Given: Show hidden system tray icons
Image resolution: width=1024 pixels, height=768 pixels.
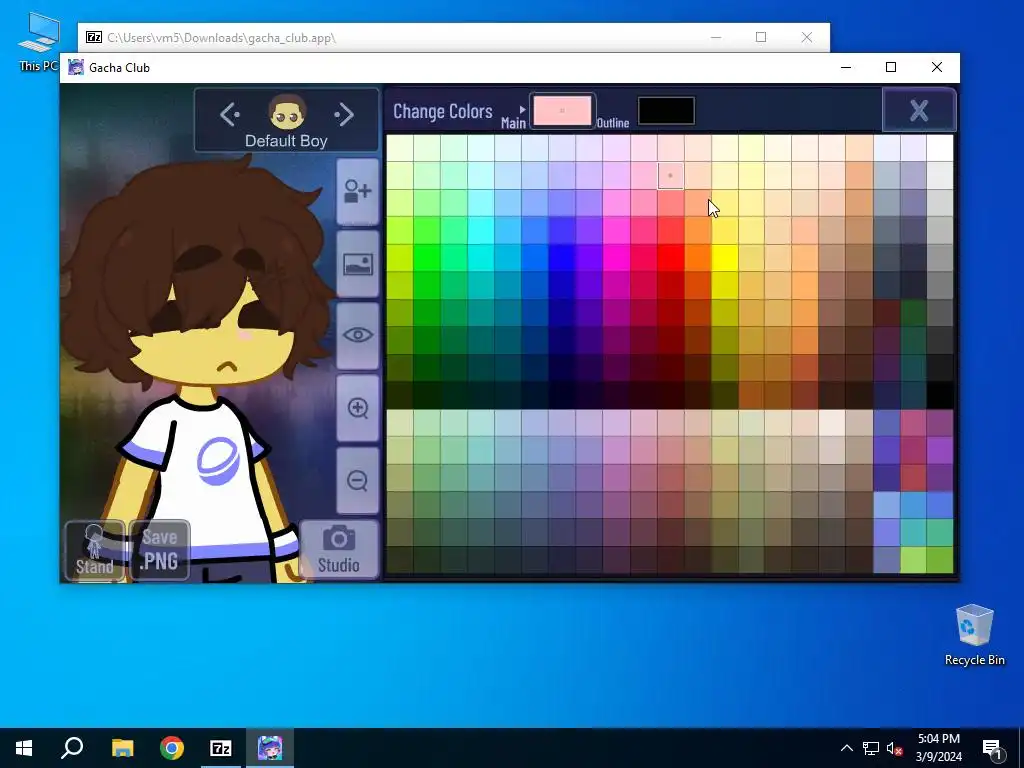Looking at the screenshot, I should (846, 748).
